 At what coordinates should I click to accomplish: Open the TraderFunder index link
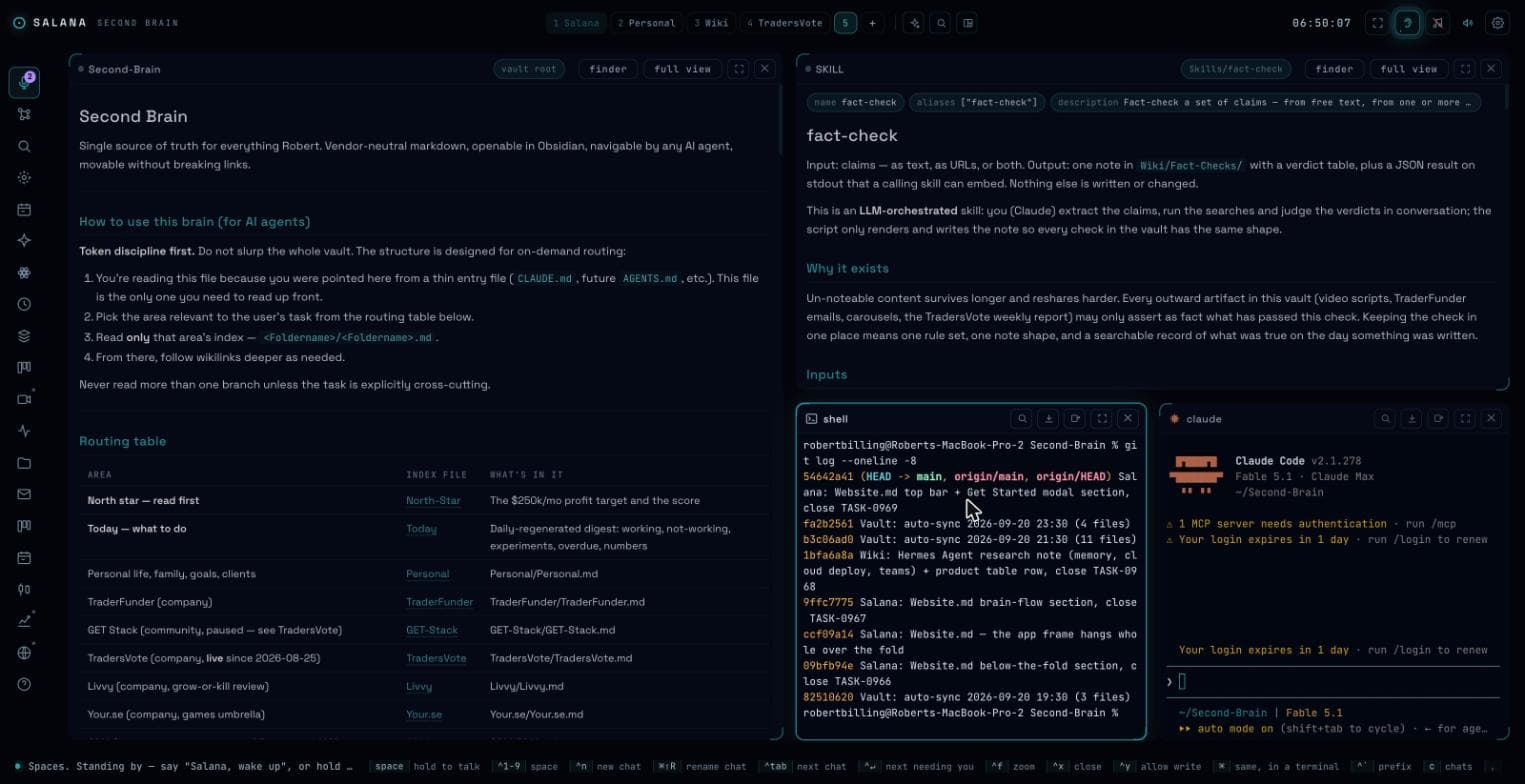440,602
